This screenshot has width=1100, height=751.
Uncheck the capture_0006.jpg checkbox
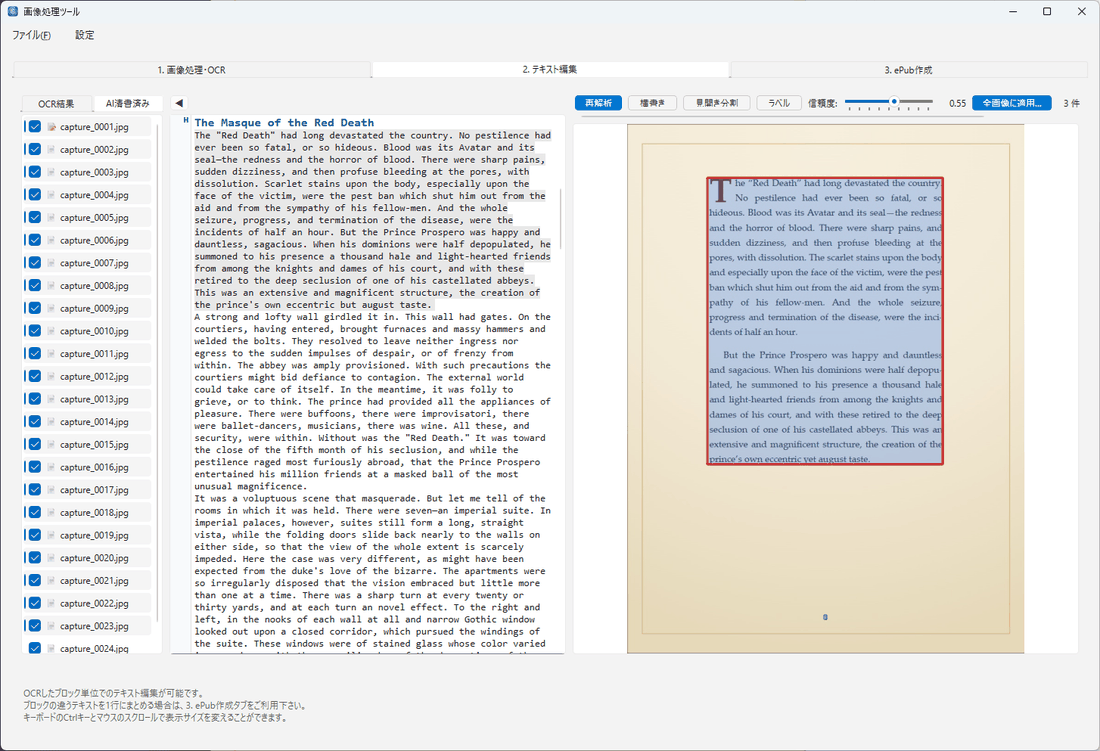coord(34,240)
